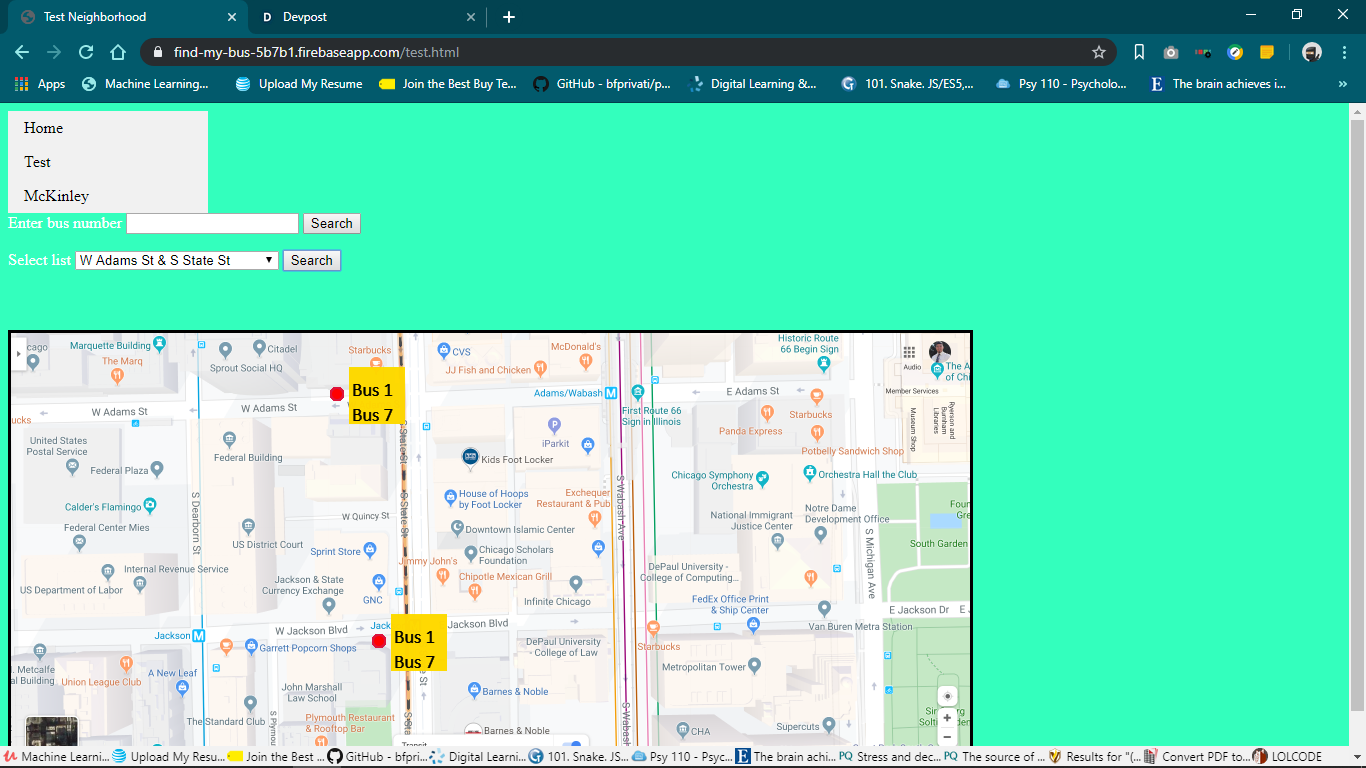Screen dimensions: 1366x768
Task: Close the Test Neighborhood tab
Action: click(x=232, y=17)
